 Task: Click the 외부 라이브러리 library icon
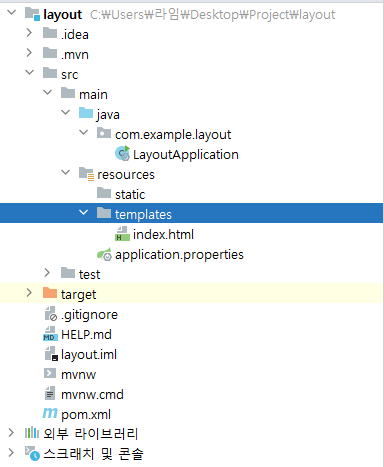32,433
